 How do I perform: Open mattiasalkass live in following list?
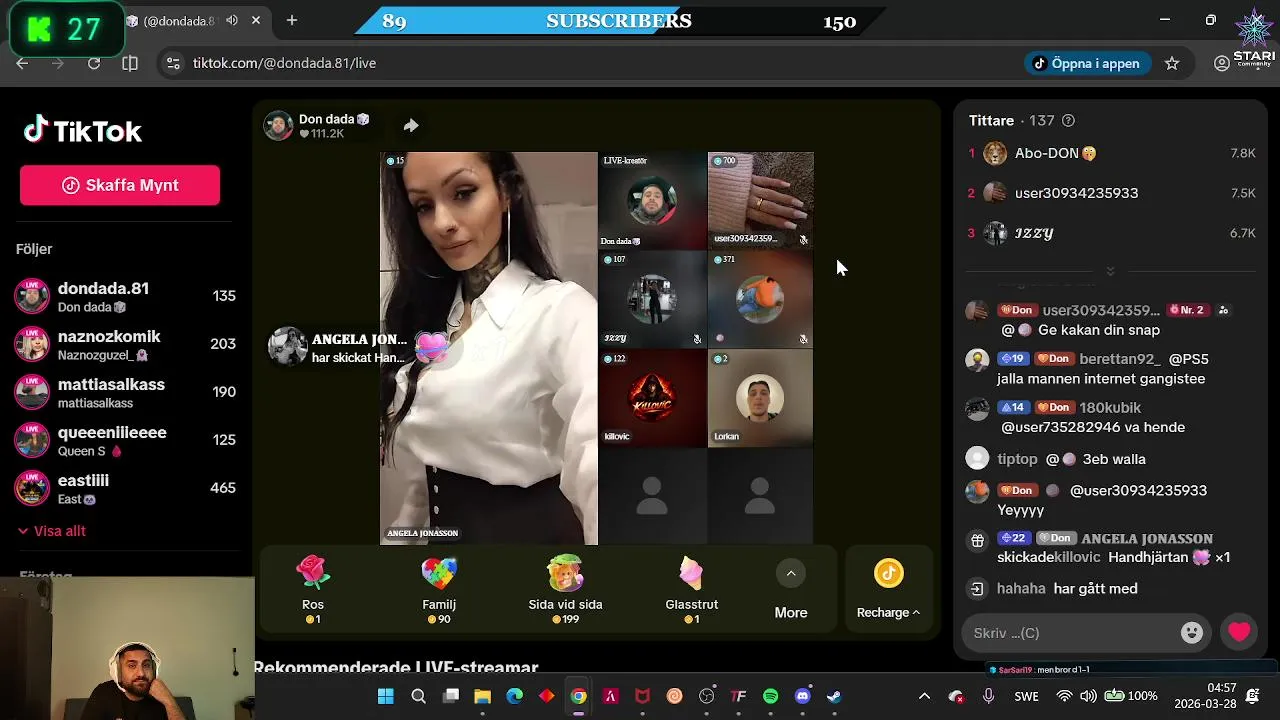click(125, 392)
